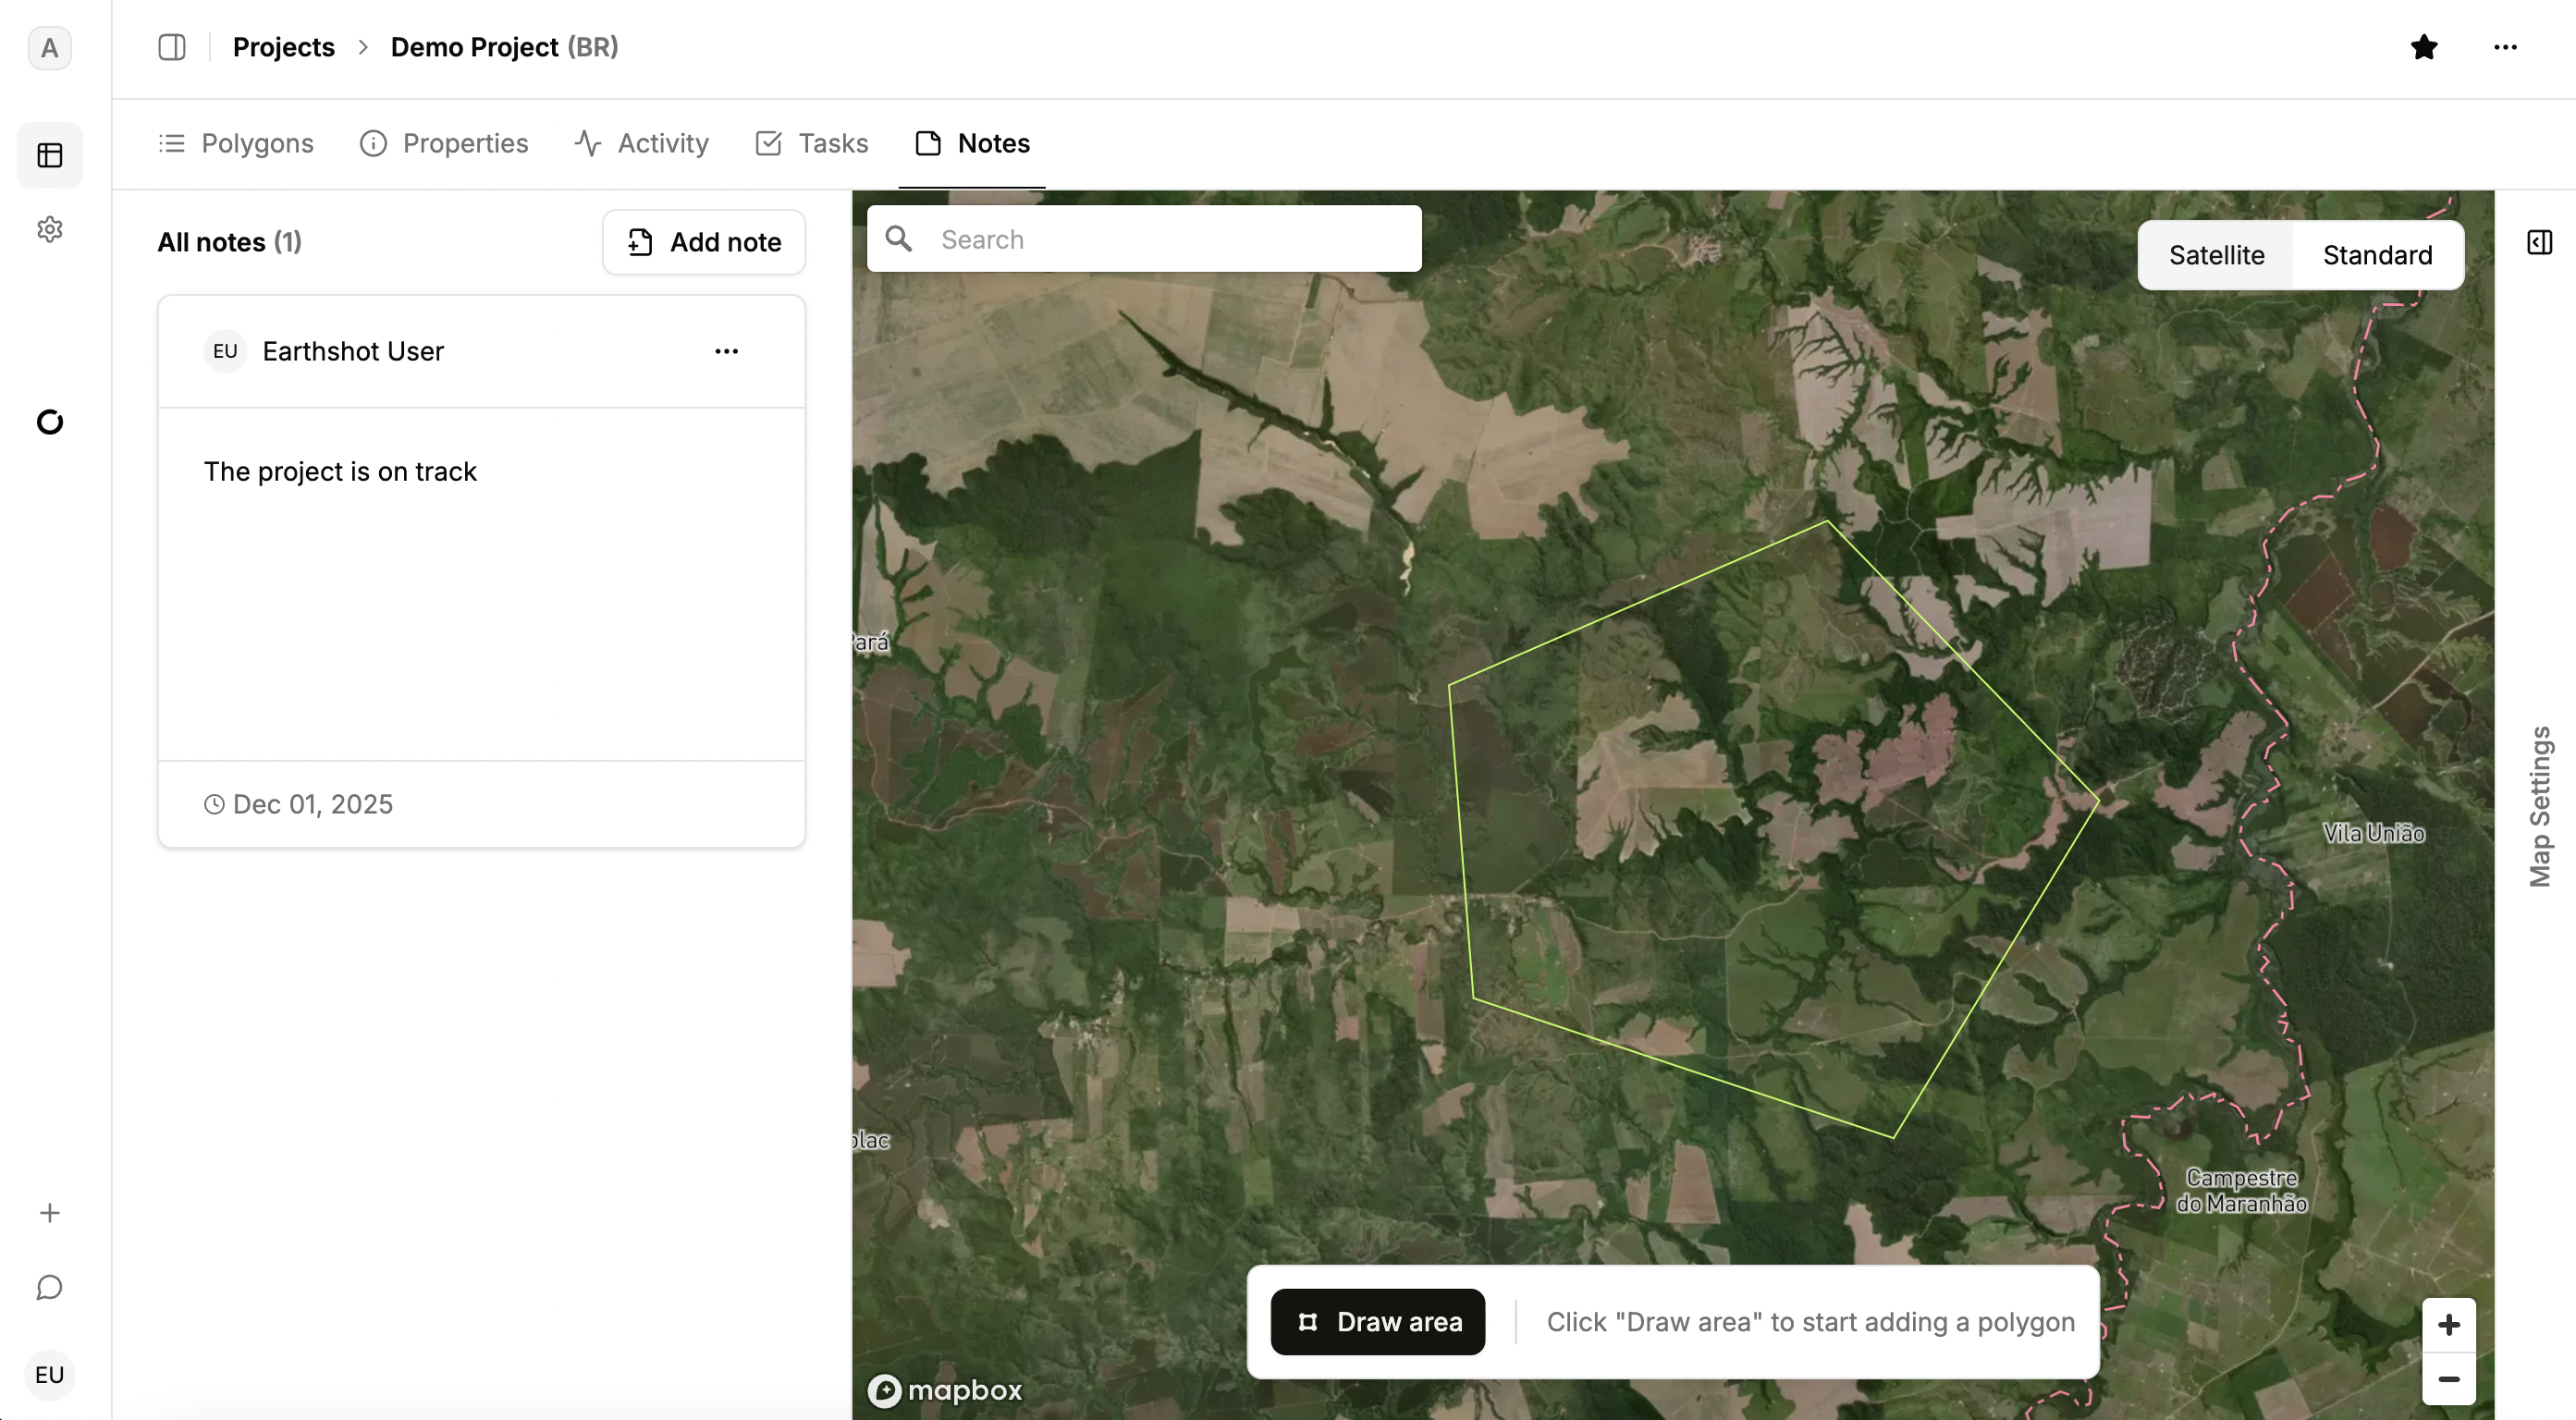This screenshot has width=2576, height=1420.
Task: Click the Add note button
Action: [704, 242]
